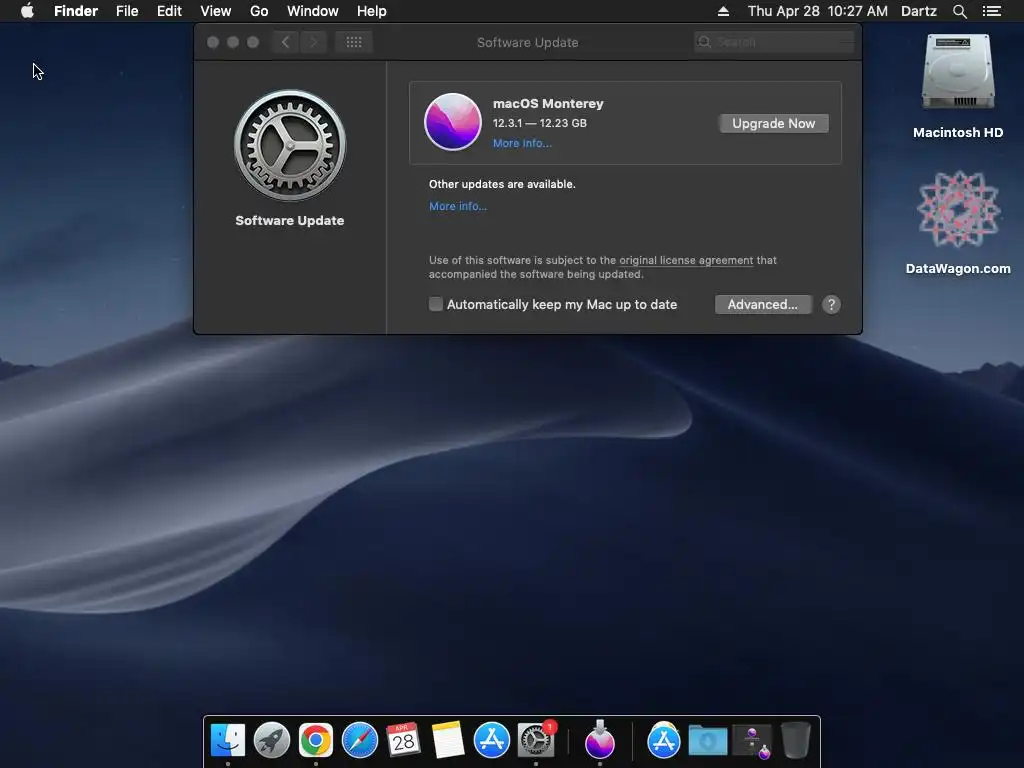The image size is (1024, 768).
Task: Open the Finder menu
Action: (76, 11)
